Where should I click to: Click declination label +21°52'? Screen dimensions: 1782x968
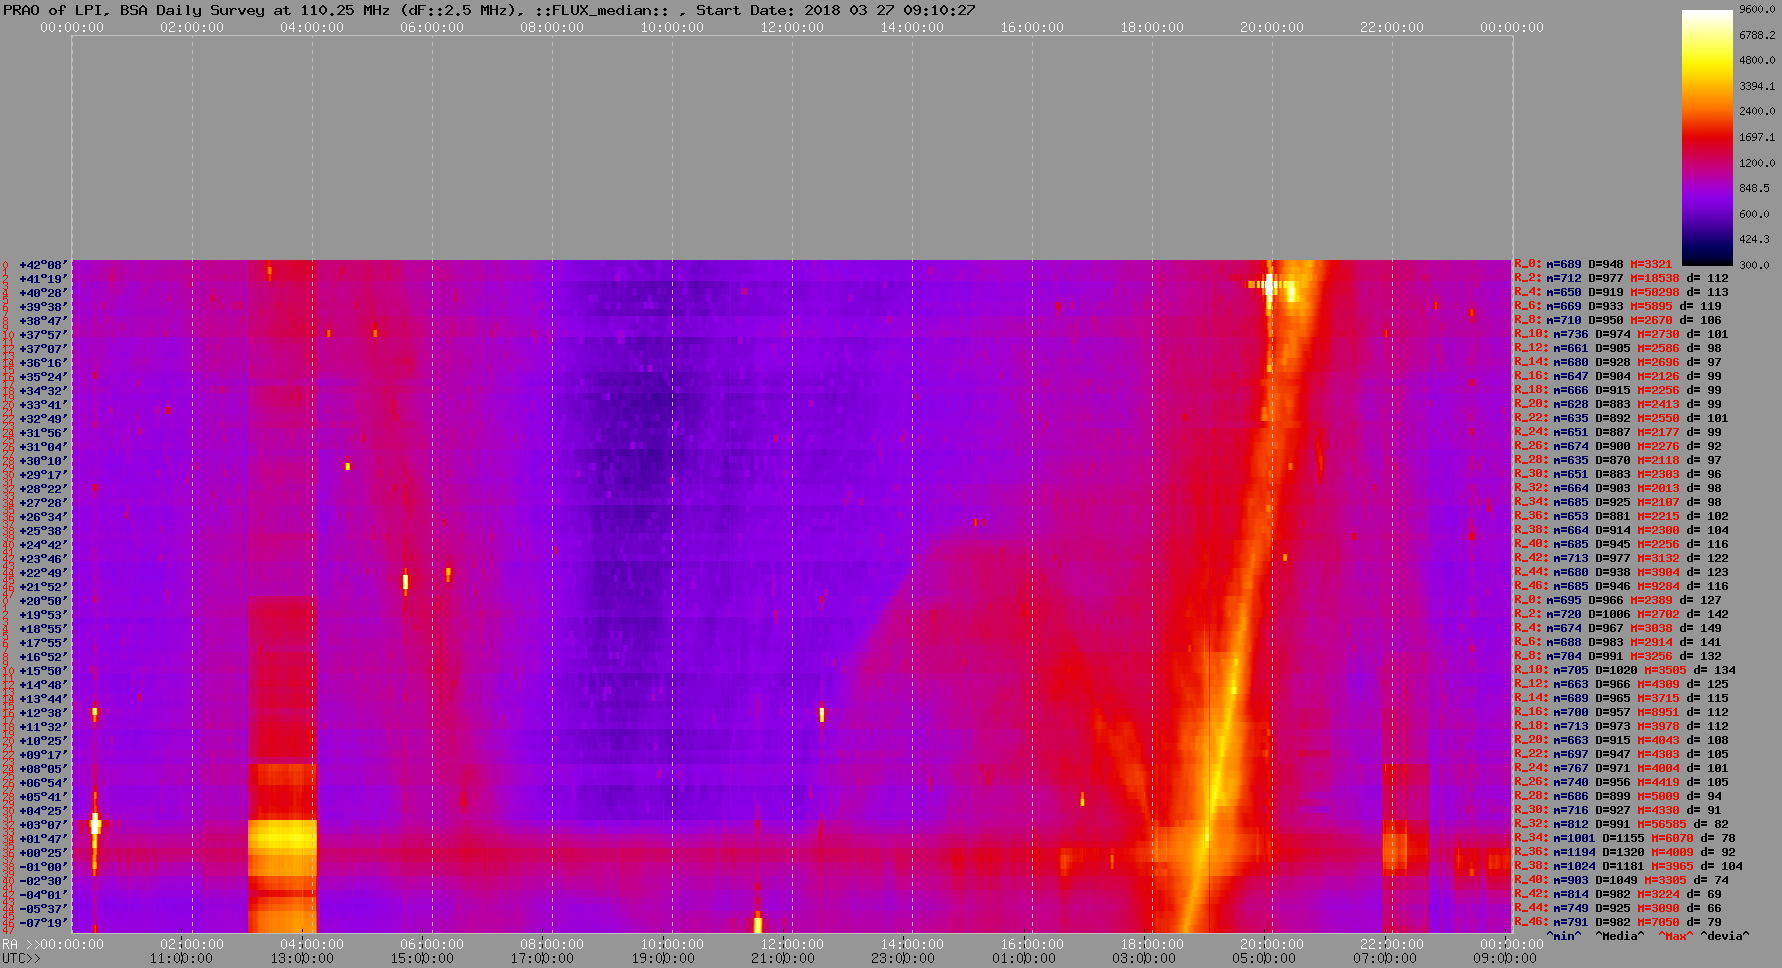tap(43, 587)
